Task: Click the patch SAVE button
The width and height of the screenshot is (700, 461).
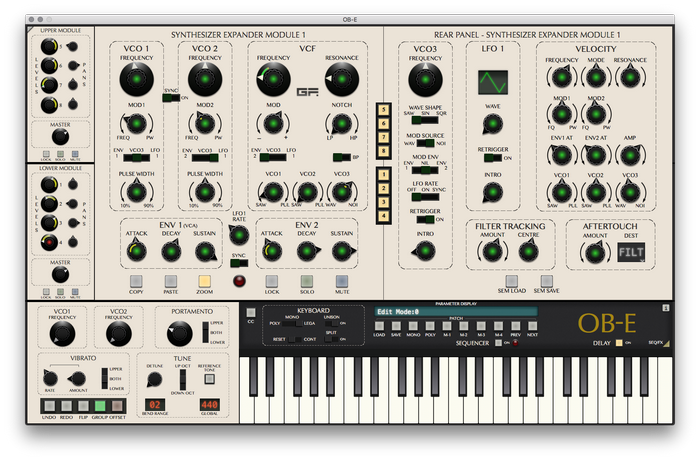Action: (x=396, y=326)
